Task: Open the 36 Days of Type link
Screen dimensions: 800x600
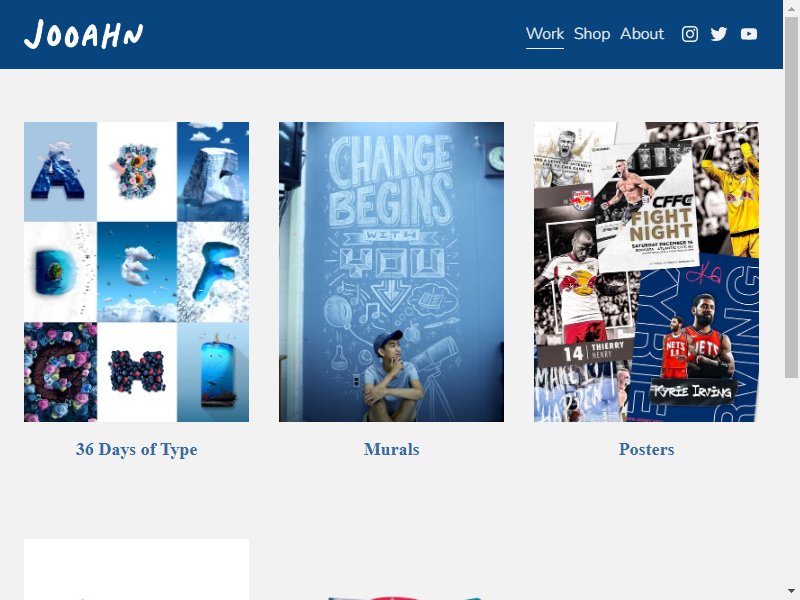Action: 136,449
